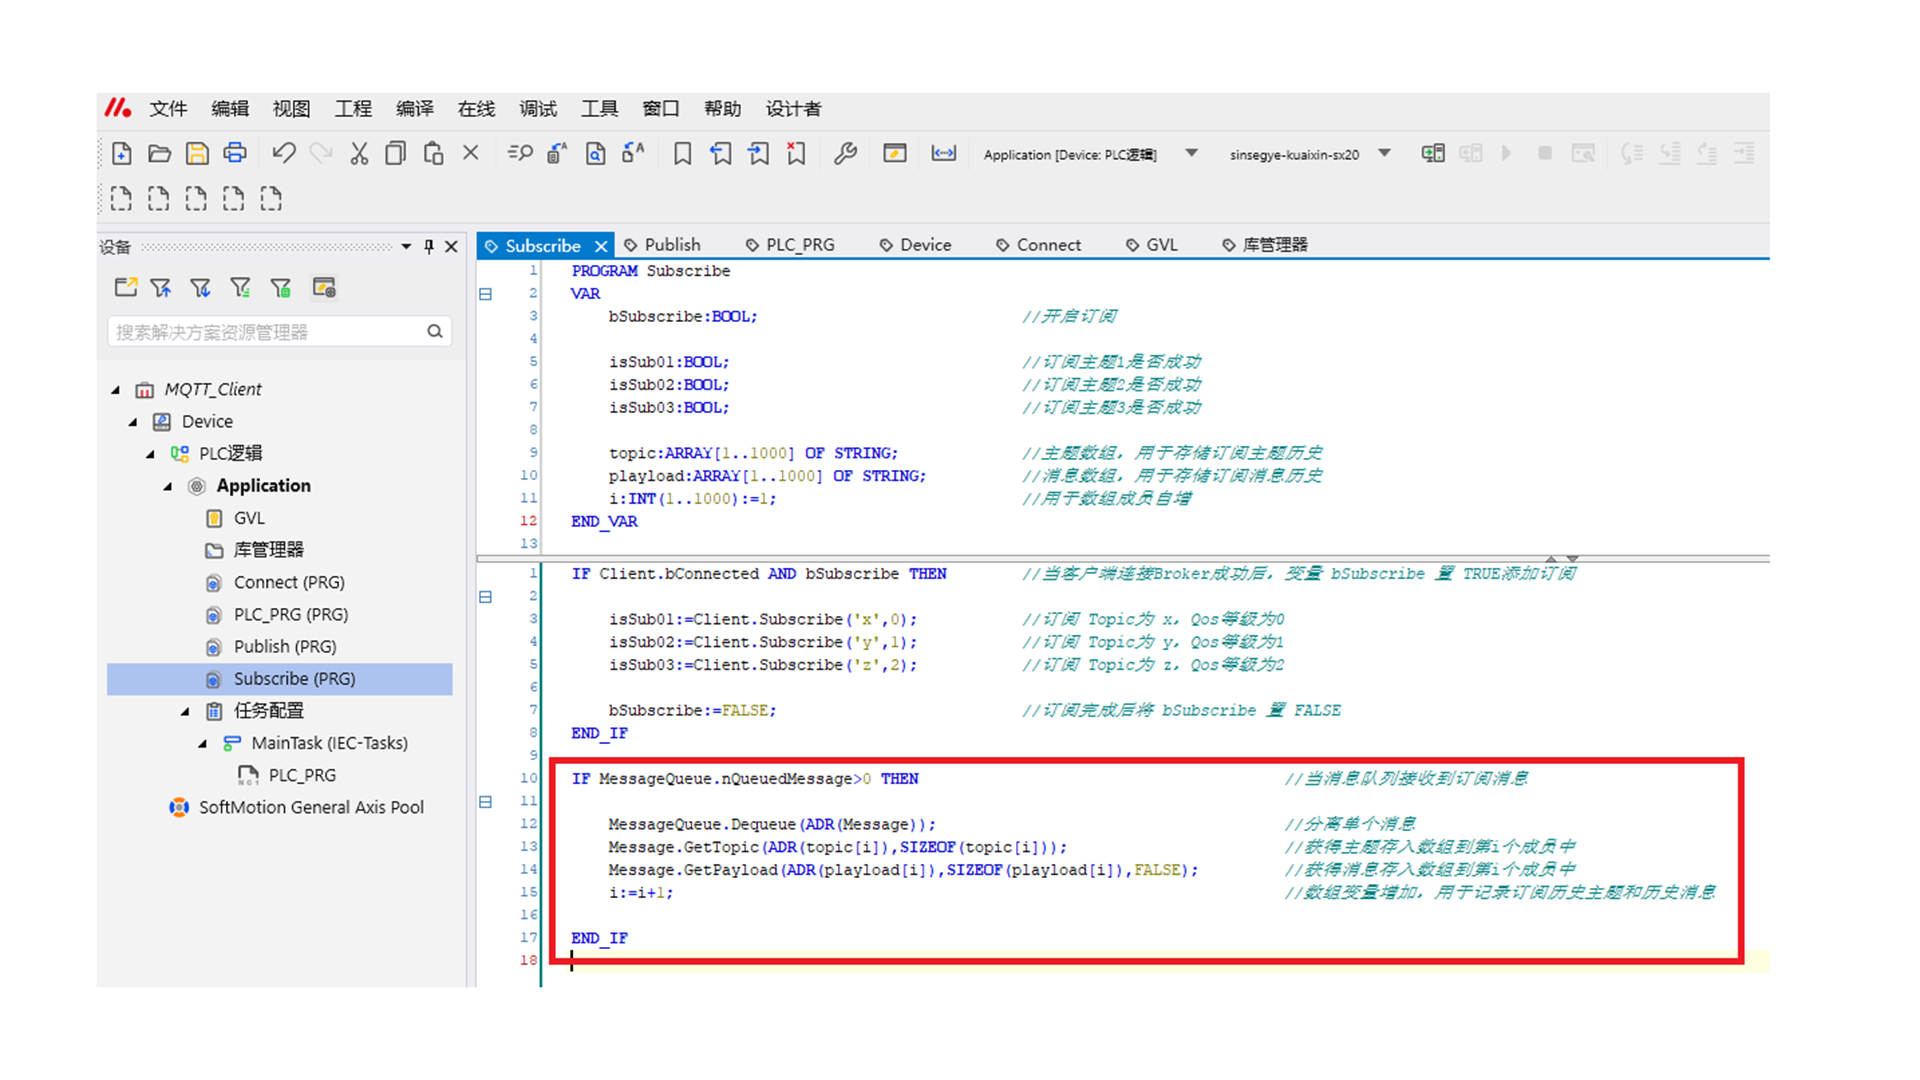1920x1080 pixels.
Task: Click the window-with-pencil toolbar icon
Action: [x=895, y=153]
